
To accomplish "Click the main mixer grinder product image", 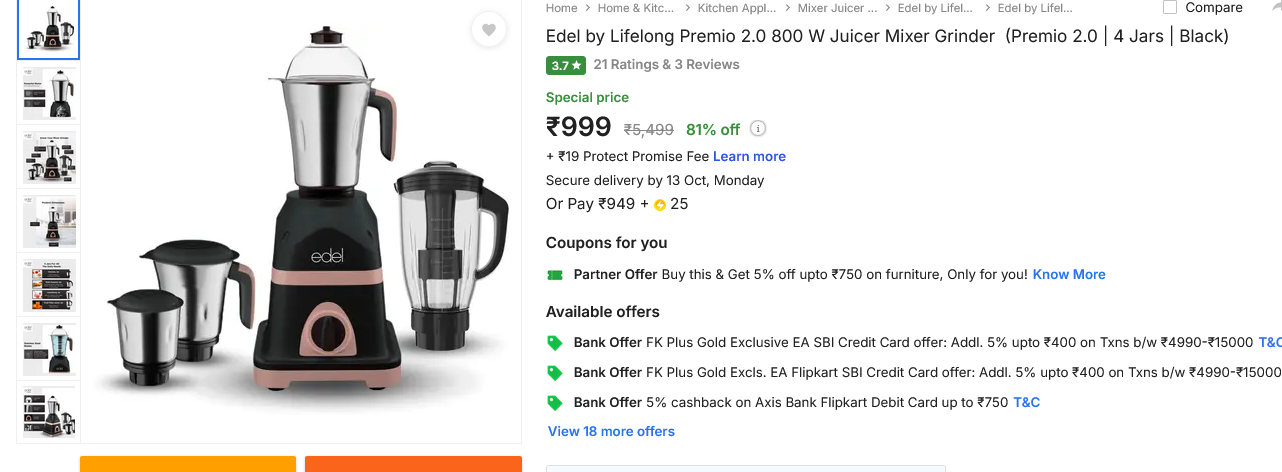I will [300, 220].
